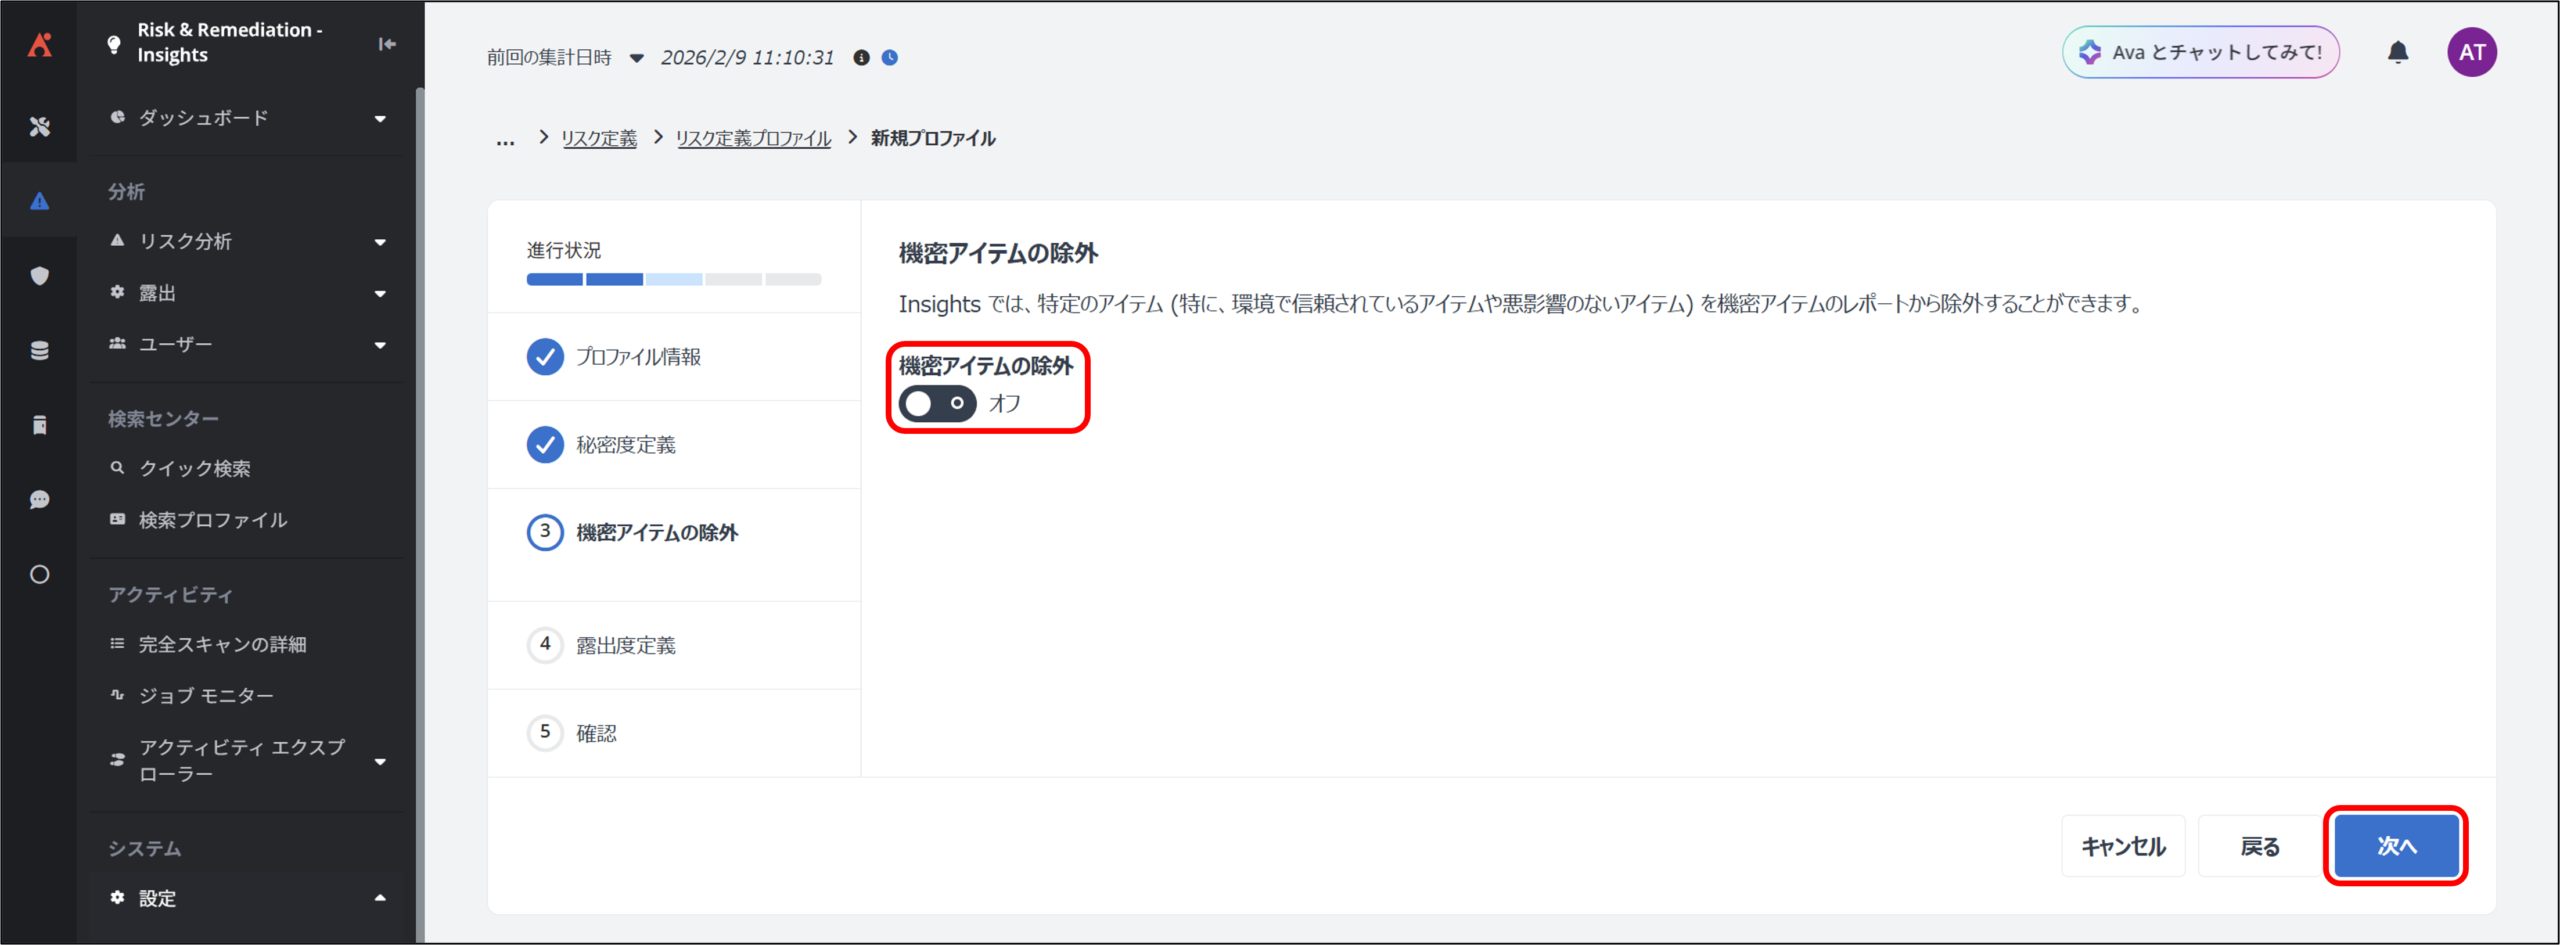
Task: Collapse the sidebar using the collapse icon
Action: (x=387, y=44)
